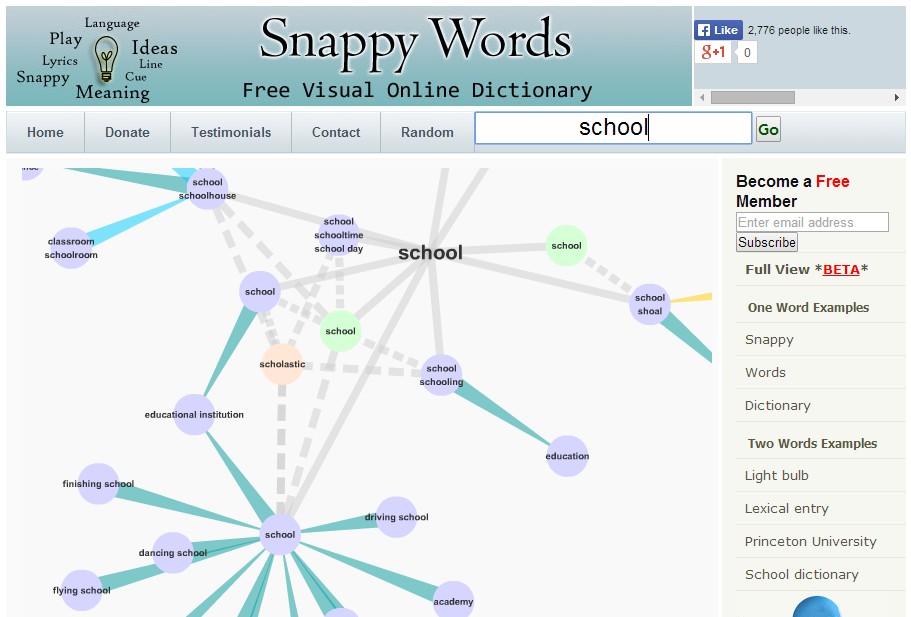Click the 'academy' node in the word map
The height and width of the screenshot is (617, 911).
pyautogui.click(x=453, y=601)
